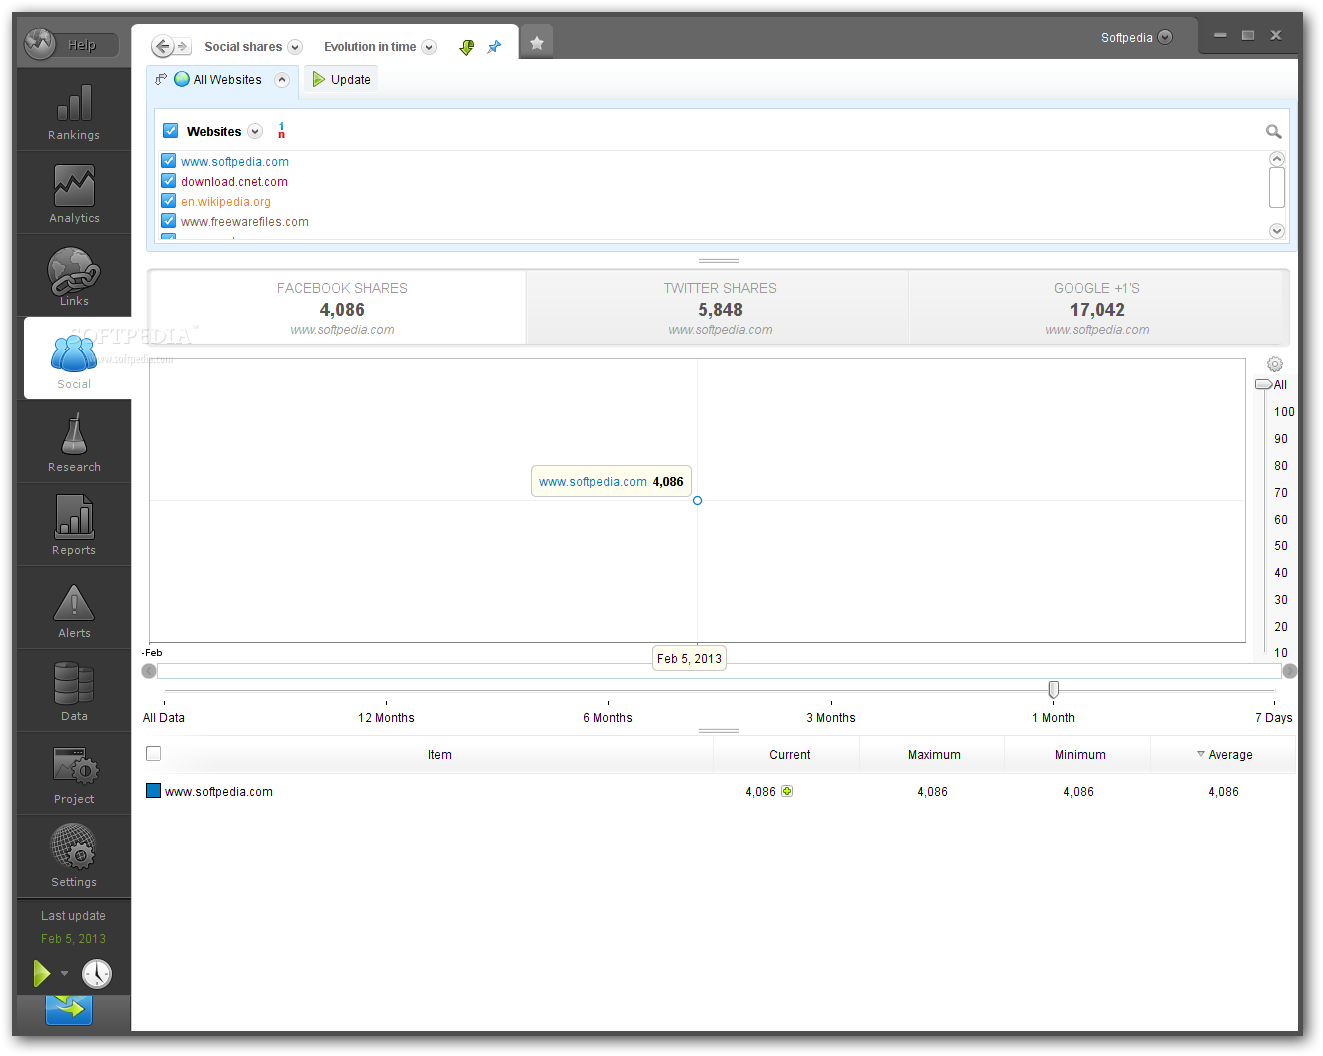The width and height of the screenshot is (1323, 1056).
Task: Uncheck www.softpedia.com website checkbox
Action: point(169,161)
